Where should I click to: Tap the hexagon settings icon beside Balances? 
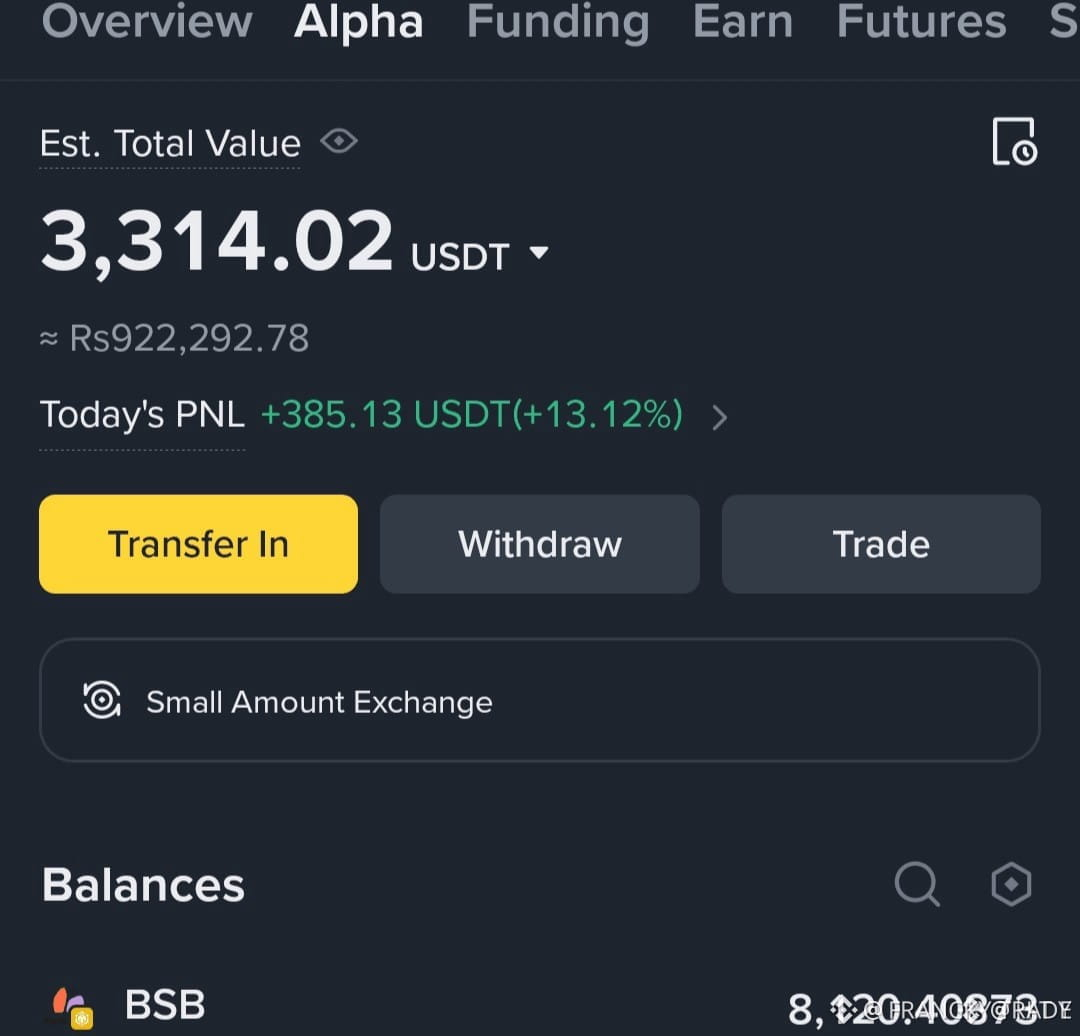click(1011, 884)
